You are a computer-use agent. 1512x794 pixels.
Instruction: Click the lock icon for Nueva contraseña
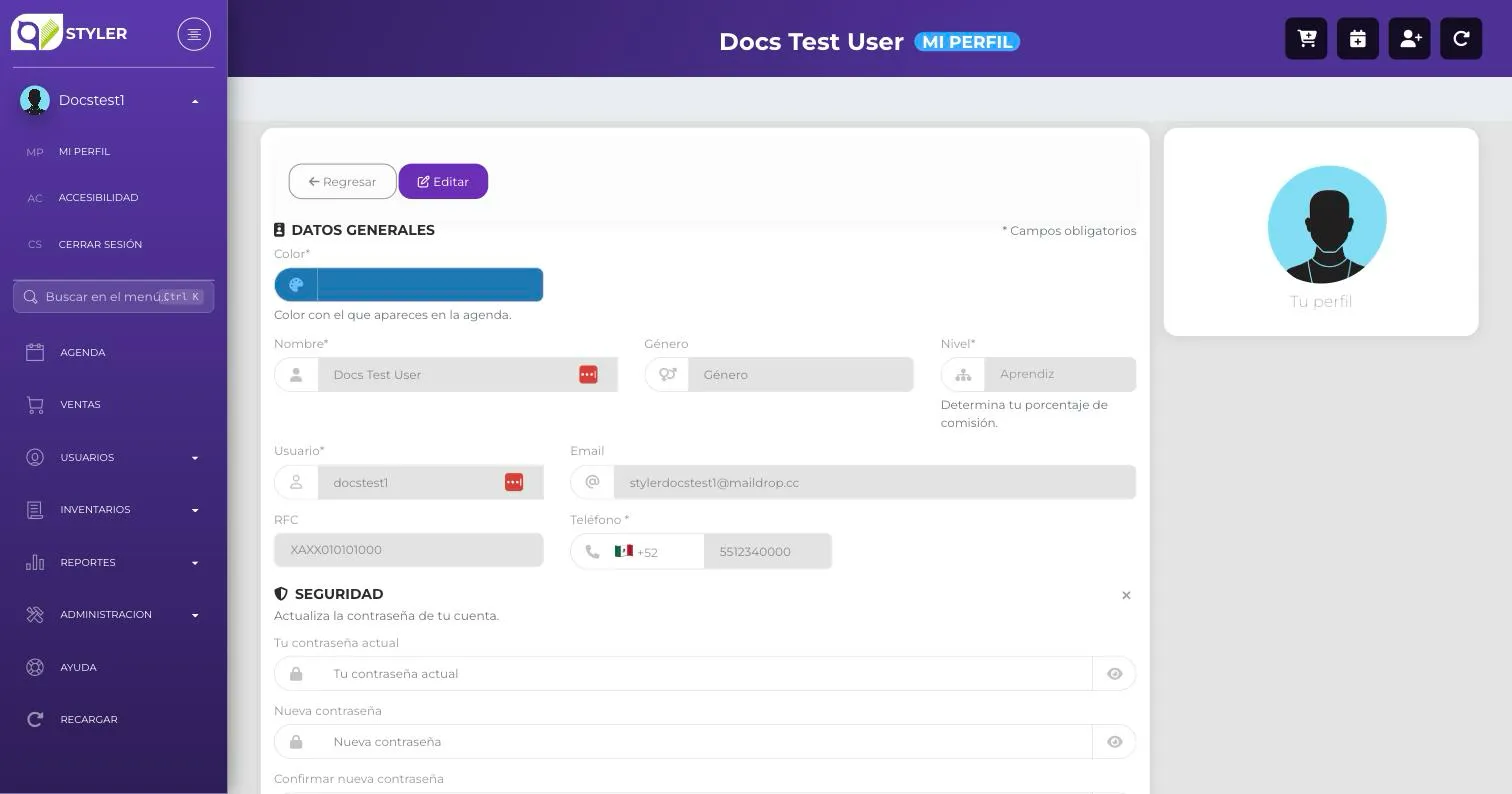(x=296, y=742)
